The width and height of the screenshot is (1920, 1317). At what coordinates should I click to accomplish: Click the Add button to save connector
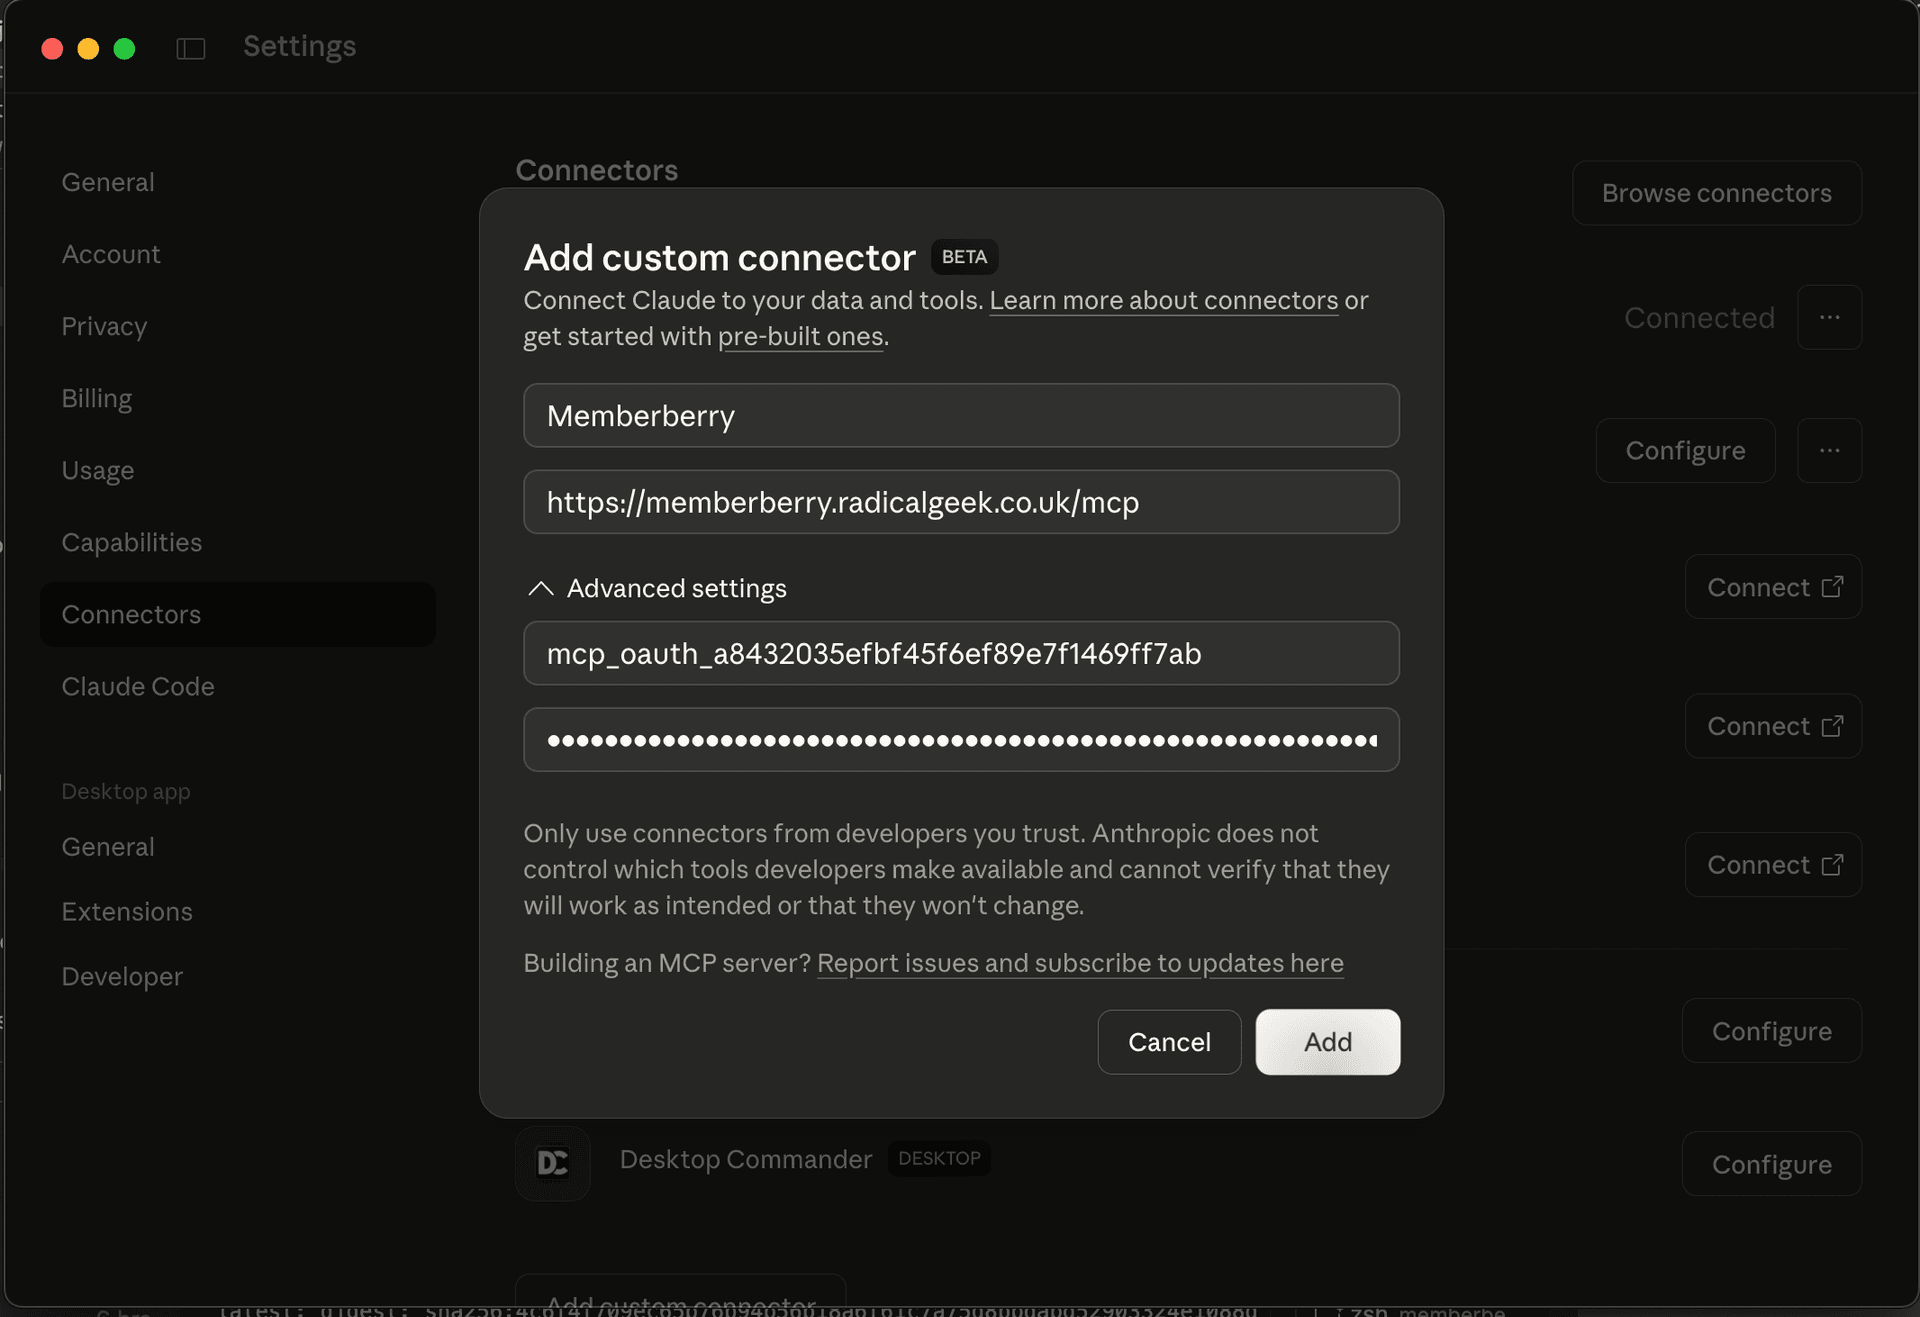tap(1327, 1042)
